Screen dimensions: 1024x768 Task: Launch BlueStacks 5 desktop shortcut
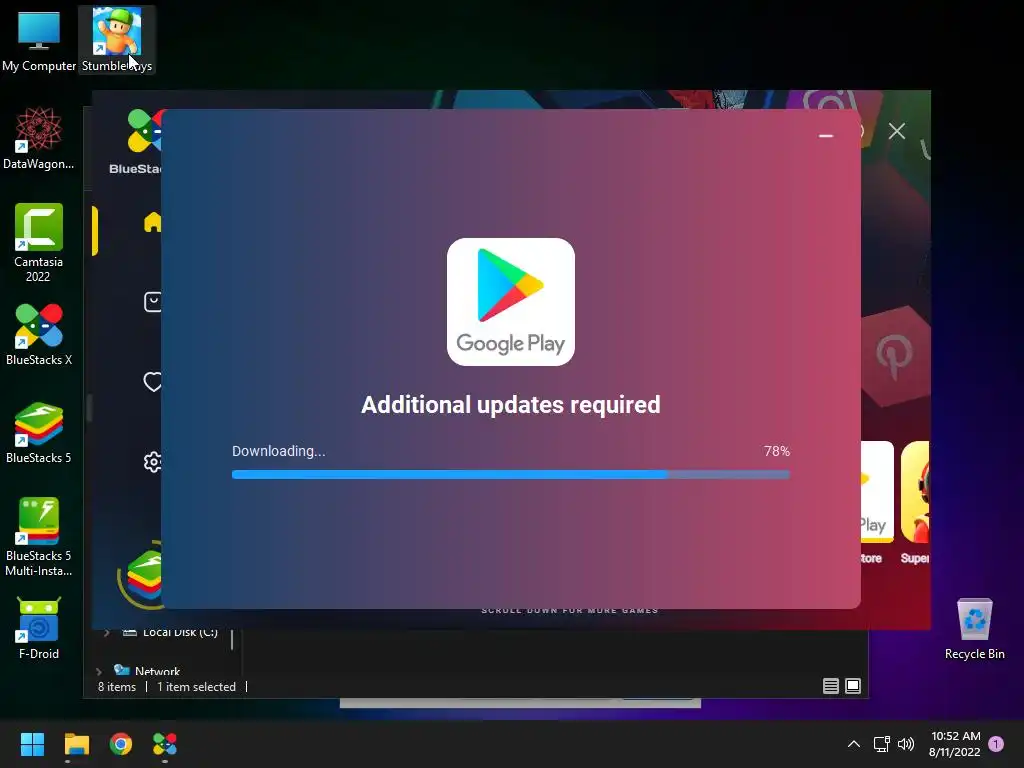coord(39,432)
